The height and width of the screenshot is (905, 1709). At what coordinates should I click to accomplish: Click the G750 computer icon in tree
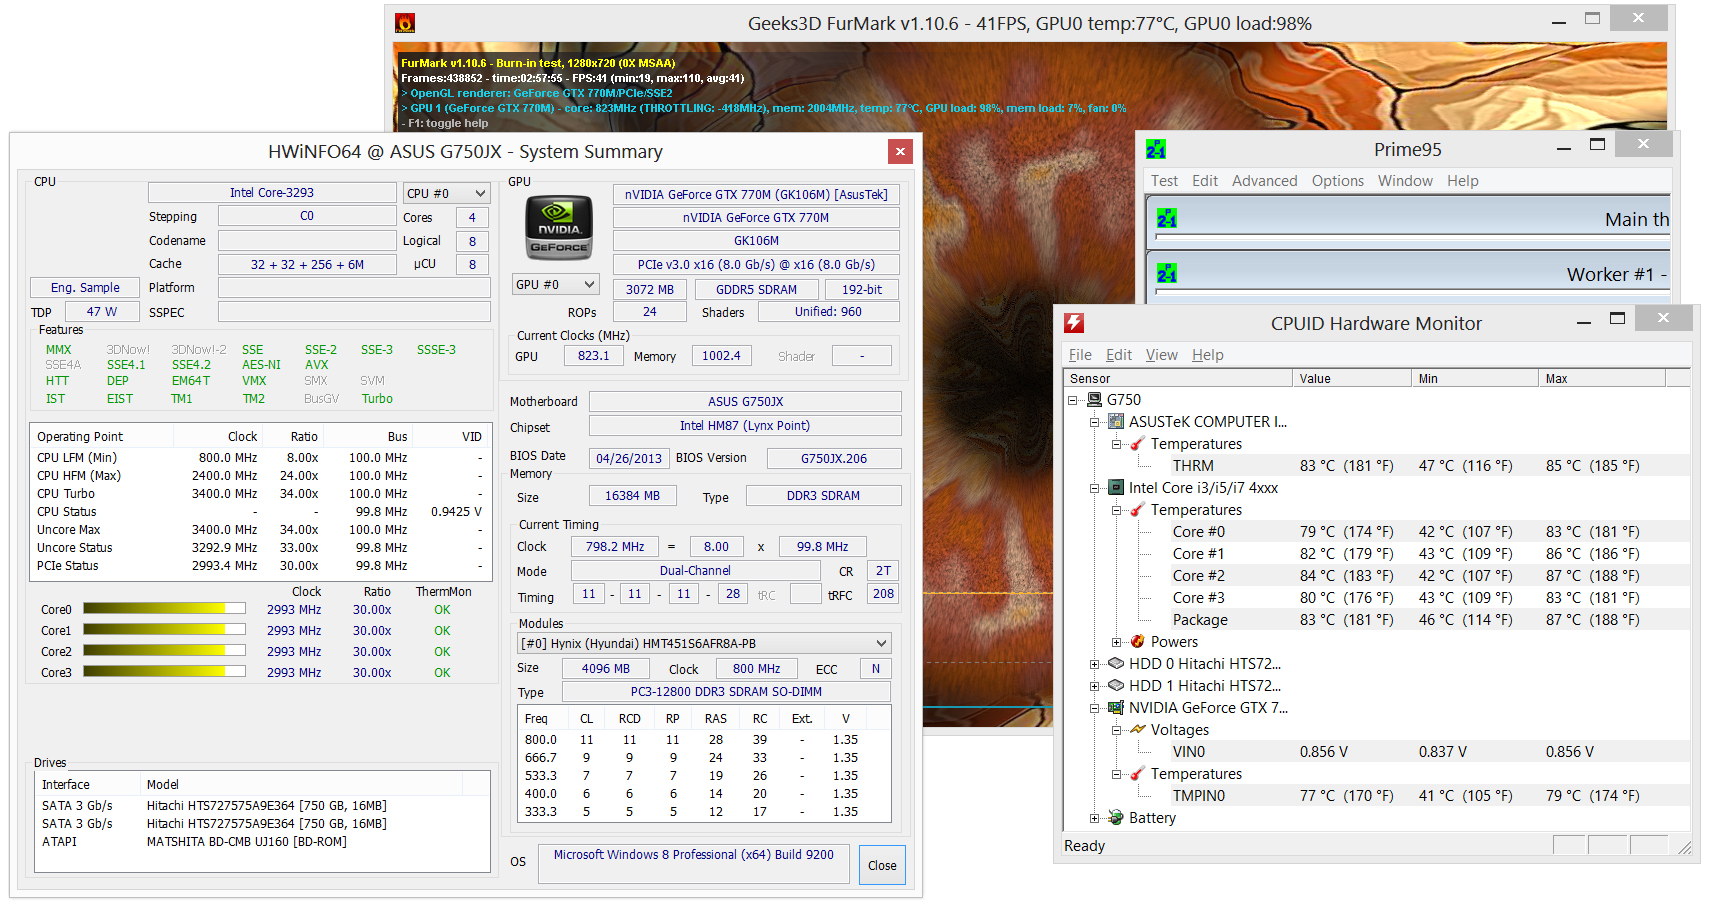(1094, 399)
